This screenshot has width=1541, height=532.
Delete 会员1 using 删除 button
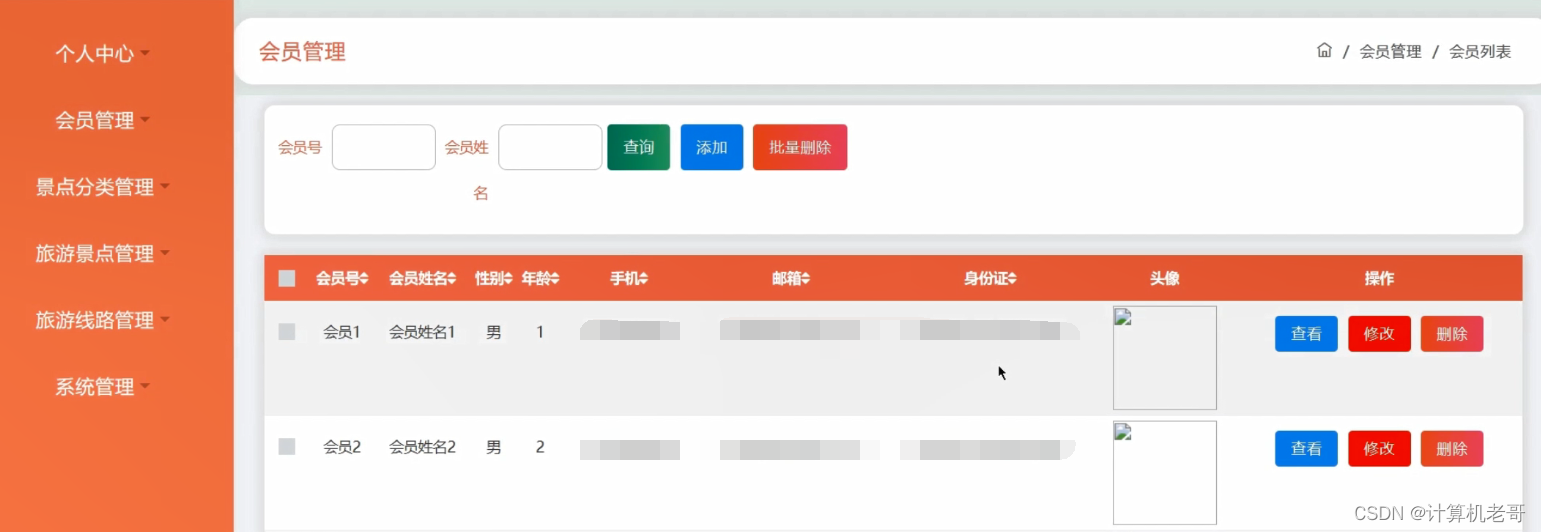coord(1452,334)
